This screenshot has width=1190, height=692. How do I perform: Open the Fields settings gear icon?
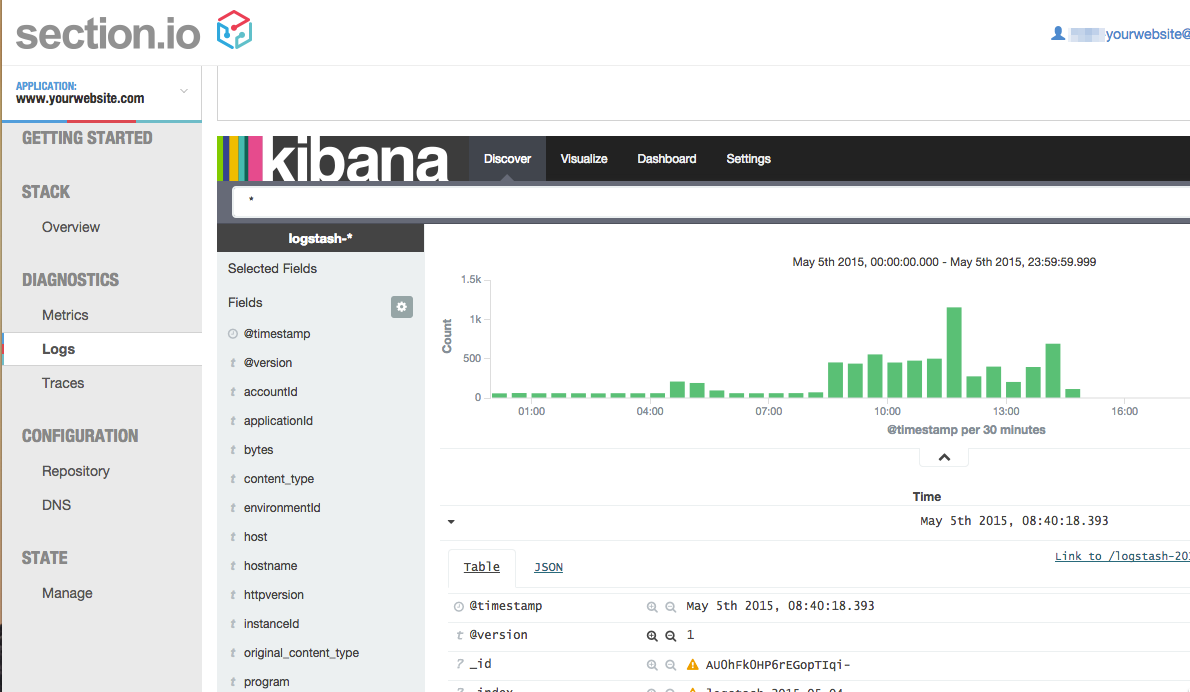coord(401,307)
